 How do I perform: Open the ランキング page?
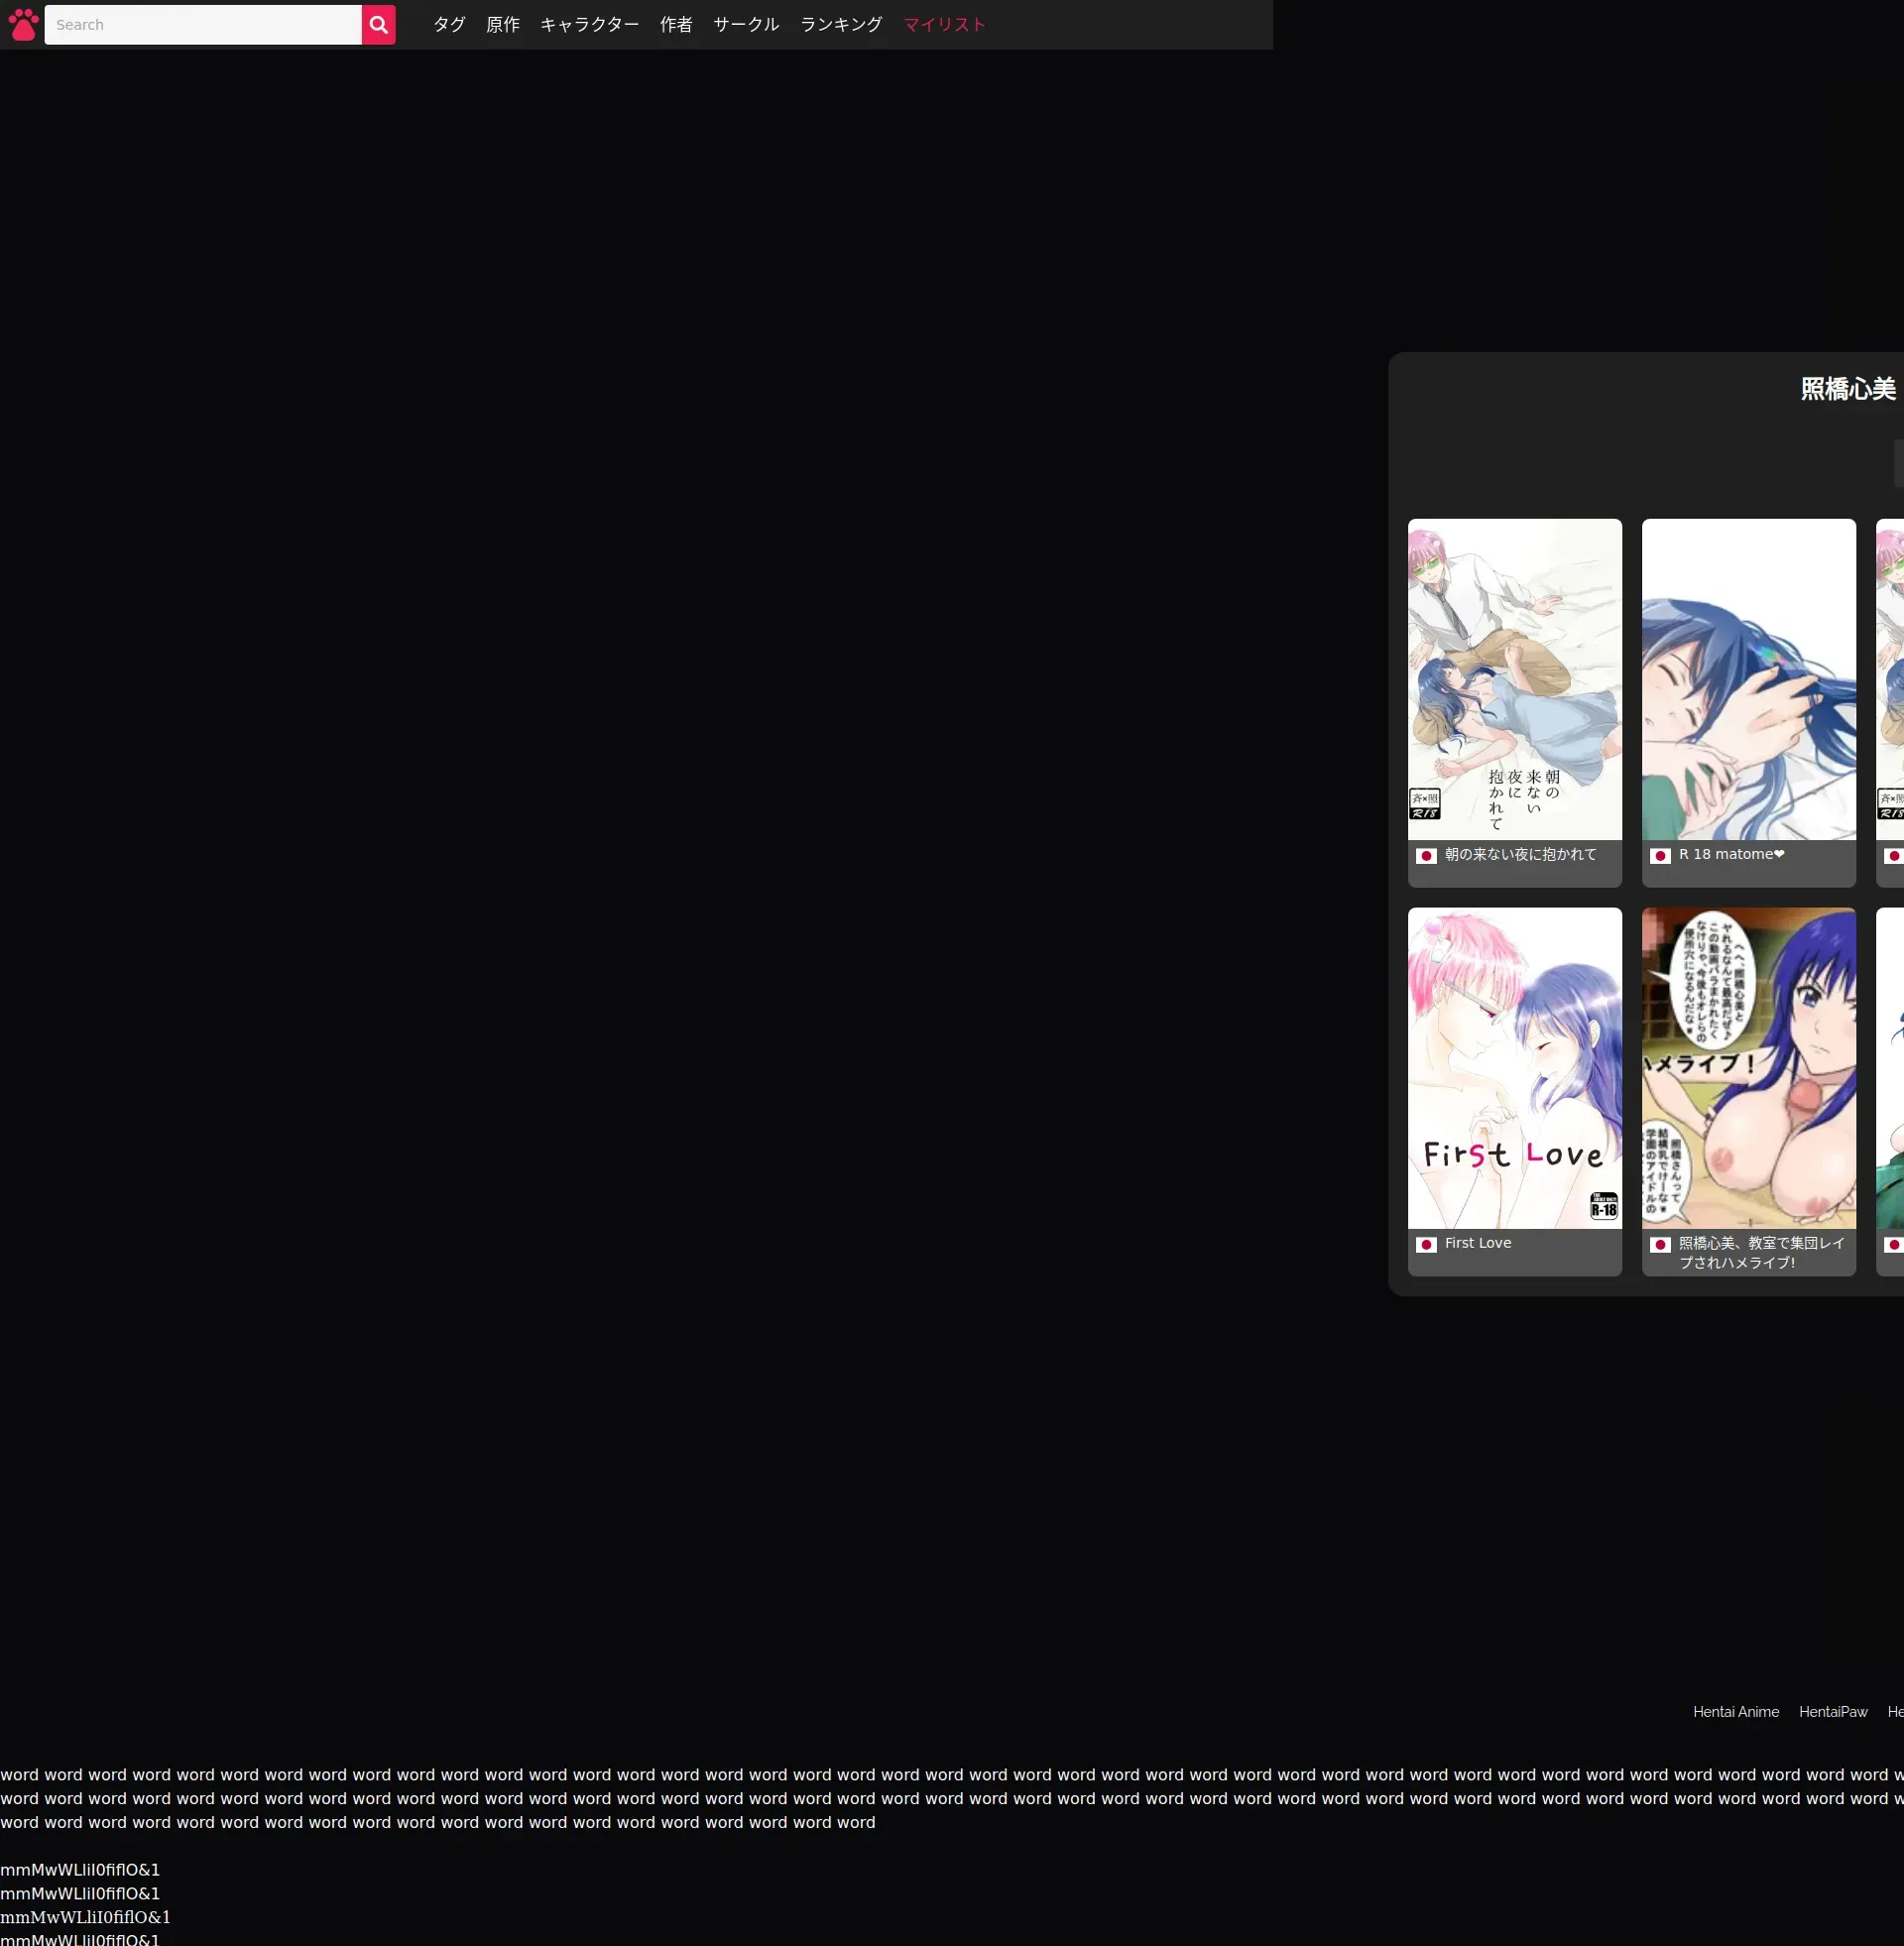[840, 25]
